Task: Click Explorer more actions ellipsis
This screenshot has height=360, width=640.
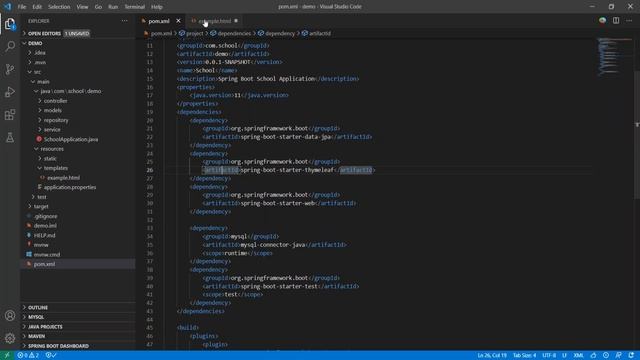Action: pyautogui.click(x=124, y=21)
